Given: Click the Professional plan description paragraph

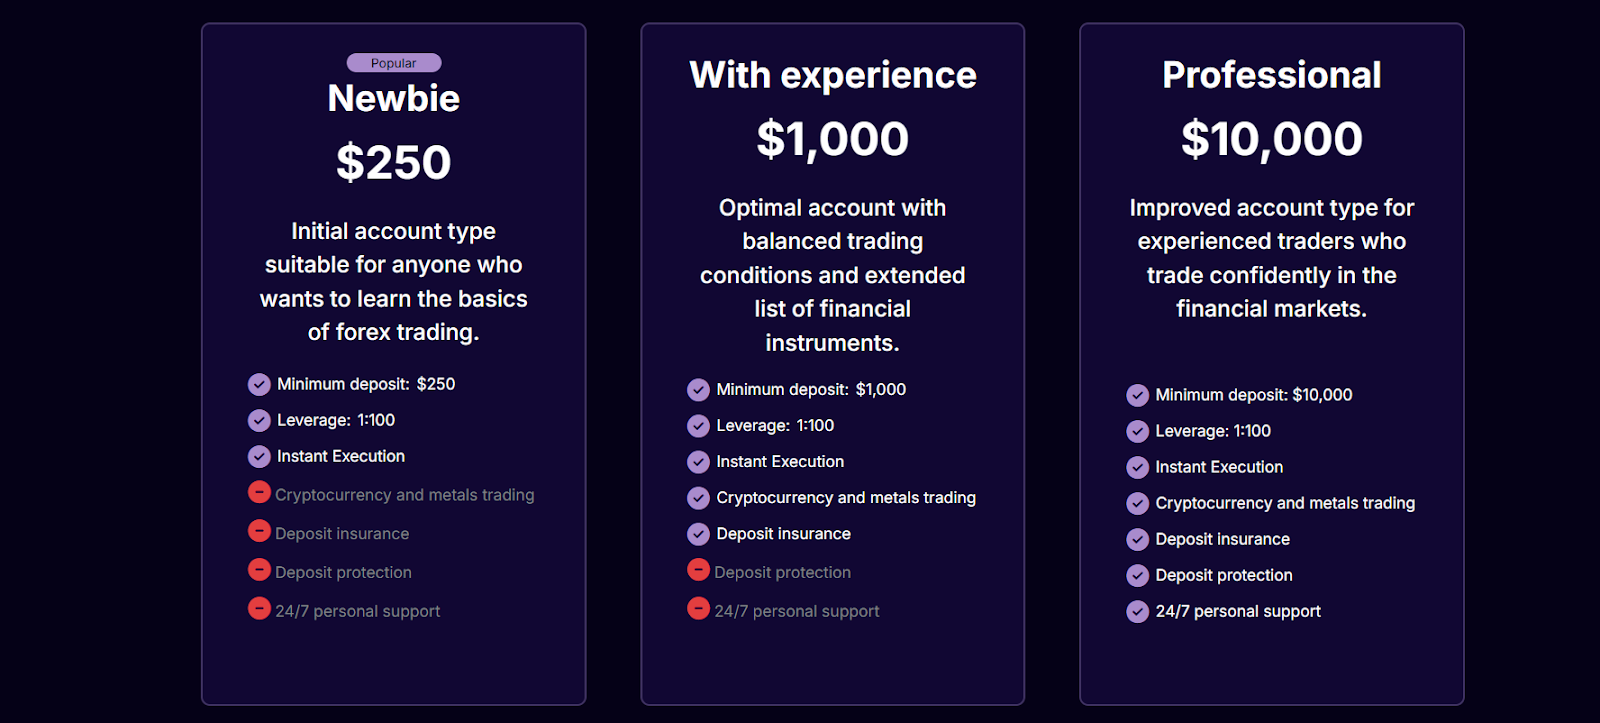Looking at the screenshot, I should click(1271, 258).
